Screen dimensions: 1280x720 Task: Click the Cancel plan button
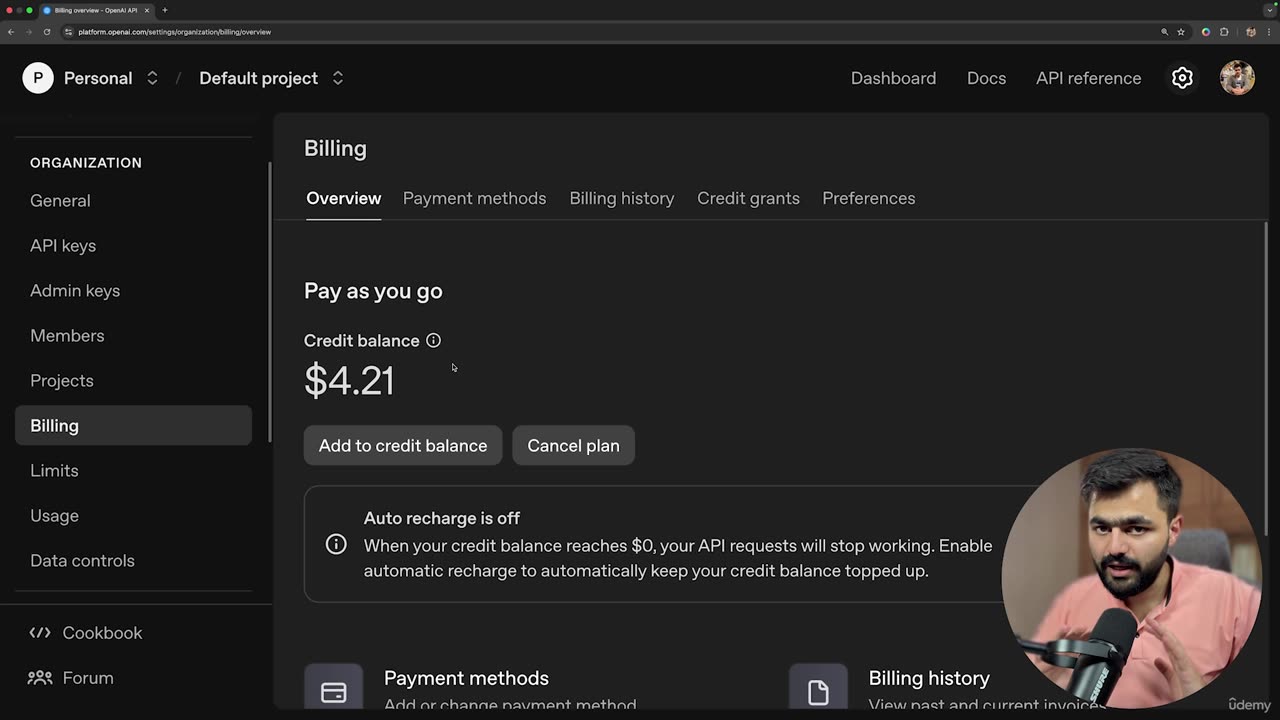pyautogui.click(x=573, y=446)
